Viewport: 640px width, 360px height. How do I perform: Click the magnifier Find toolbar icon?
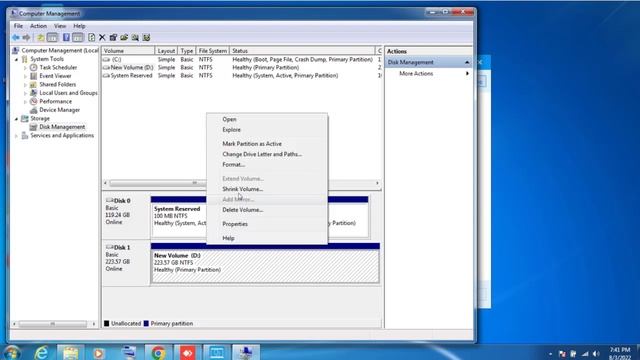[135, 38]
